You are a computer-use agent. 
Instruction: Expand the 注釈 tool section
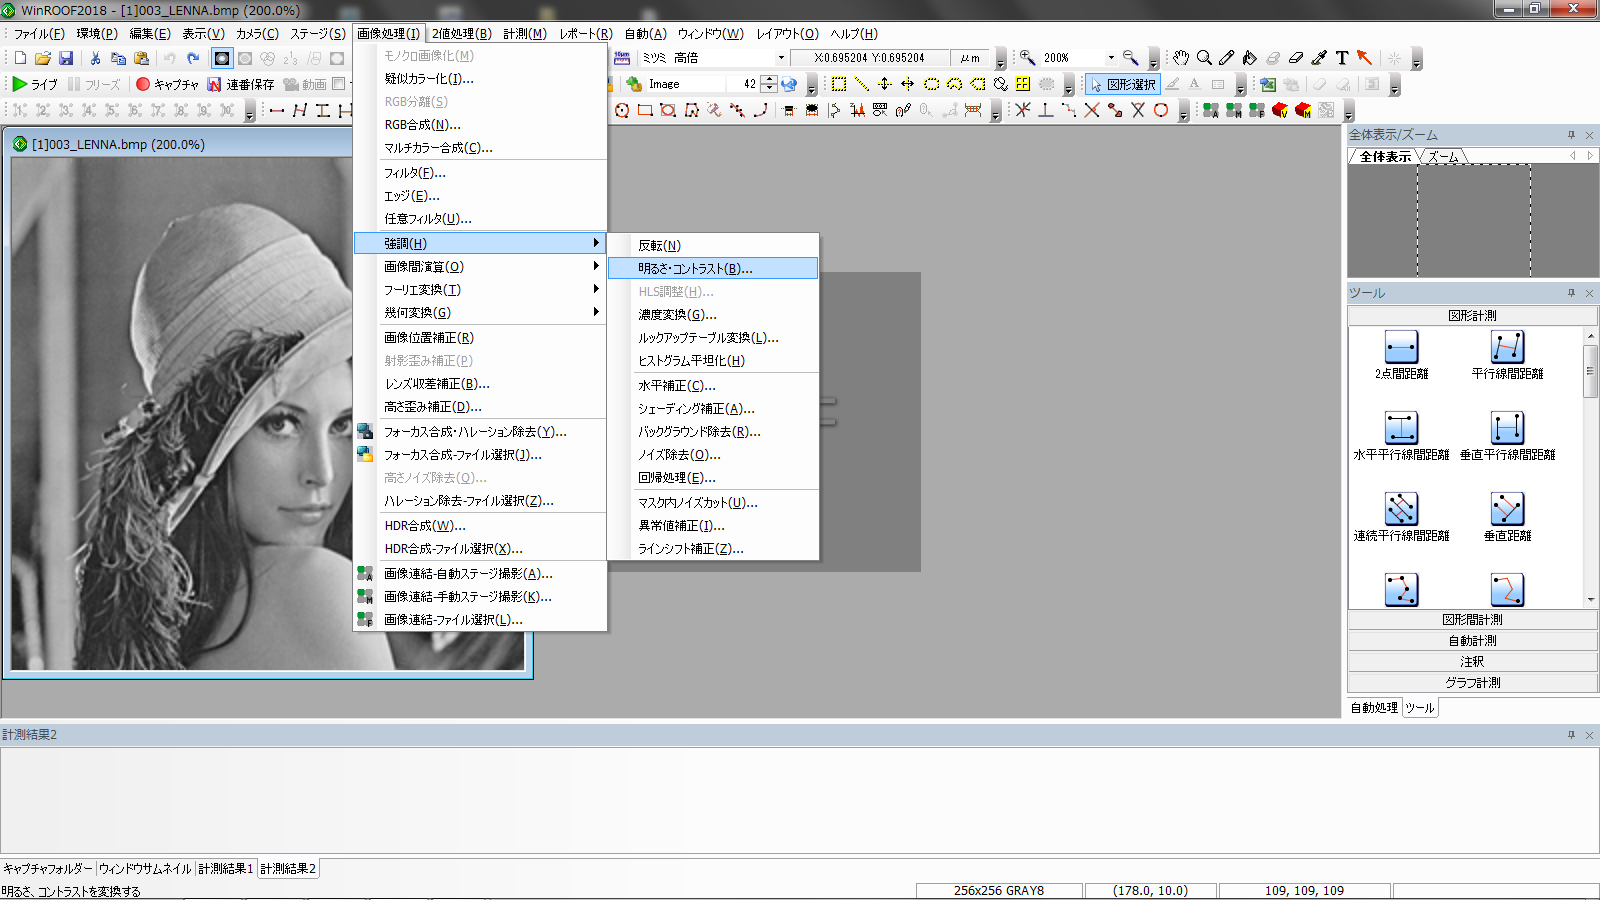point(1472,661)
